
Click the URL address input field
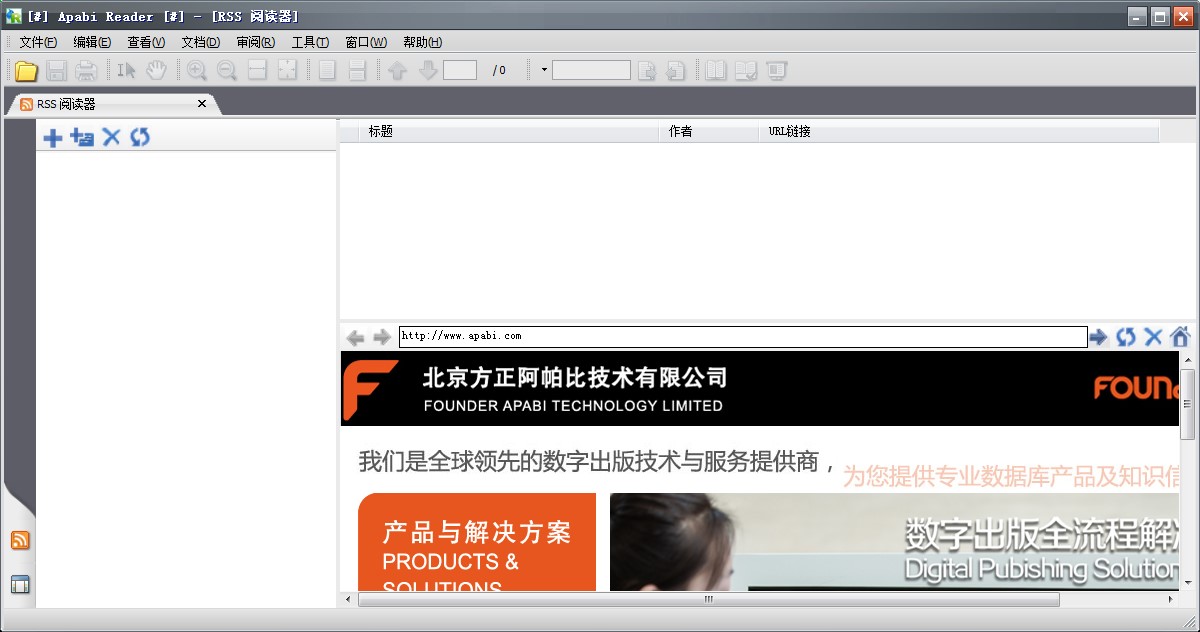[742, 337]
